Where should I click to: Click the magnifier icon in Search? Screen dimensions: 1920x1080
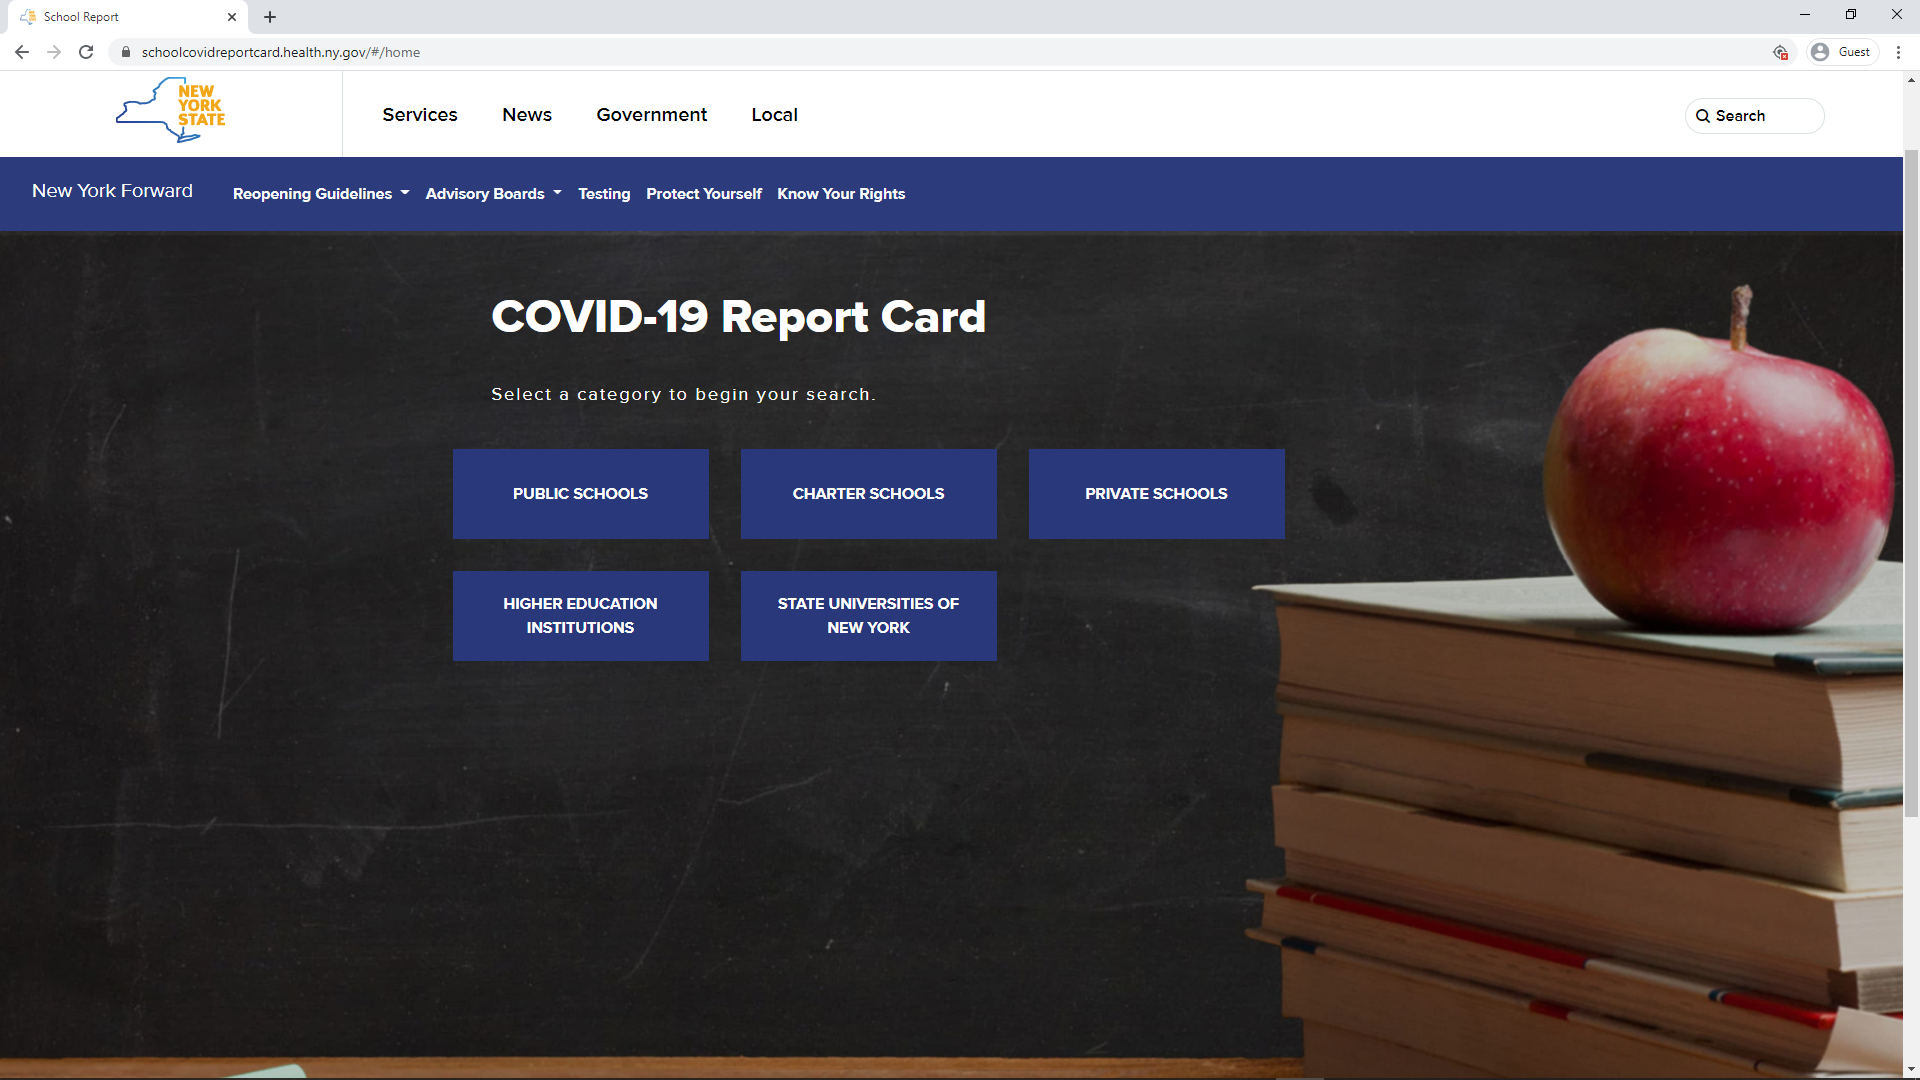(1703, 116)
